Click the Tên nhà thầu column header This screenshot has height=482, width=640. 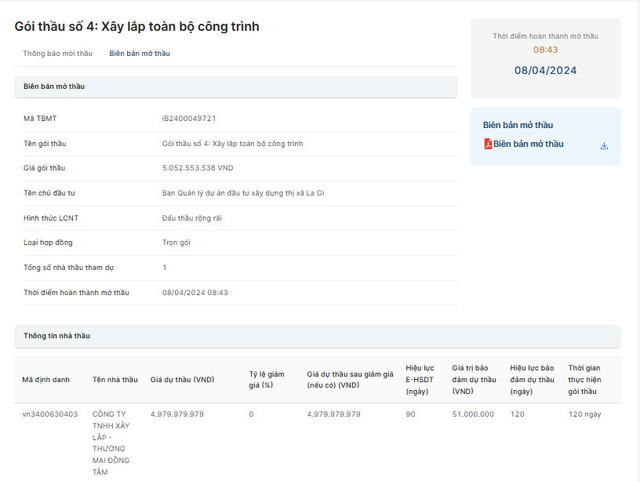coord(115,380)
